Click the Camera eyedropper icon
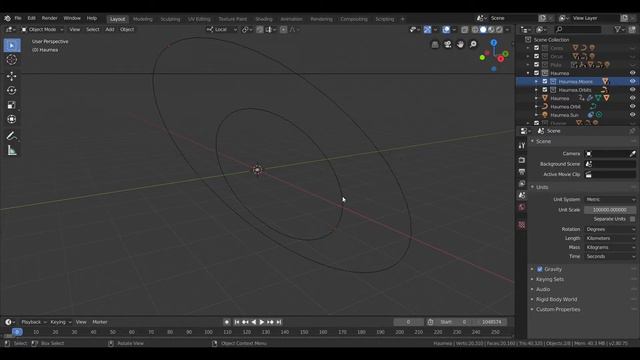The height and width of the screenshot is (360, 640). [632, 154]
